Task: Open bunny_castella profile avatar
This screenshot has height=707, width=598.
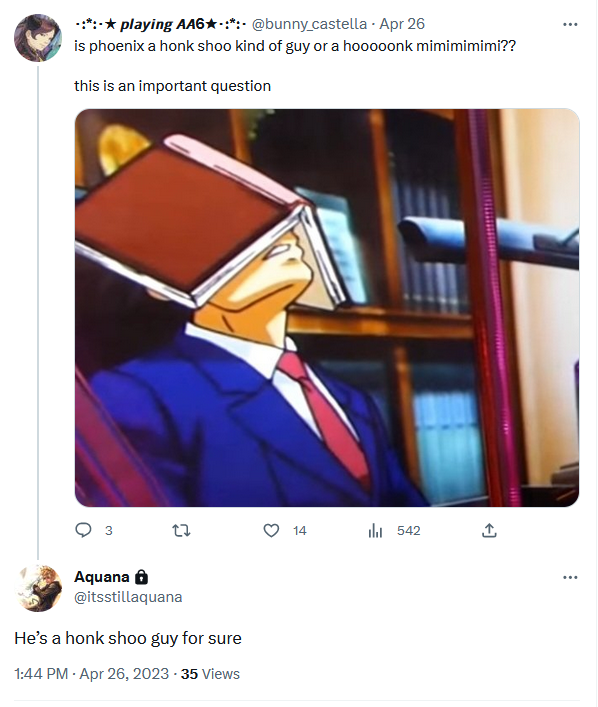Action: click(38, 38)
